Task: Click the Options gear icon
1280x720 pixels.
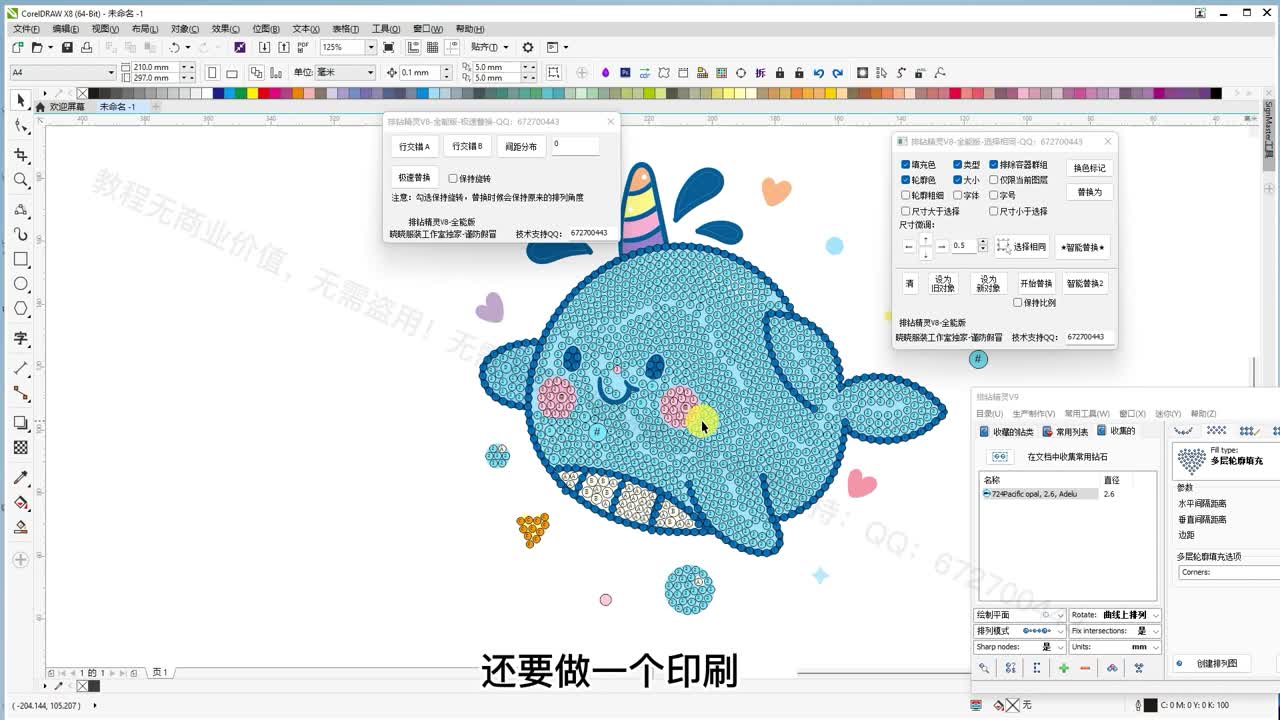Action: point(528,47)
